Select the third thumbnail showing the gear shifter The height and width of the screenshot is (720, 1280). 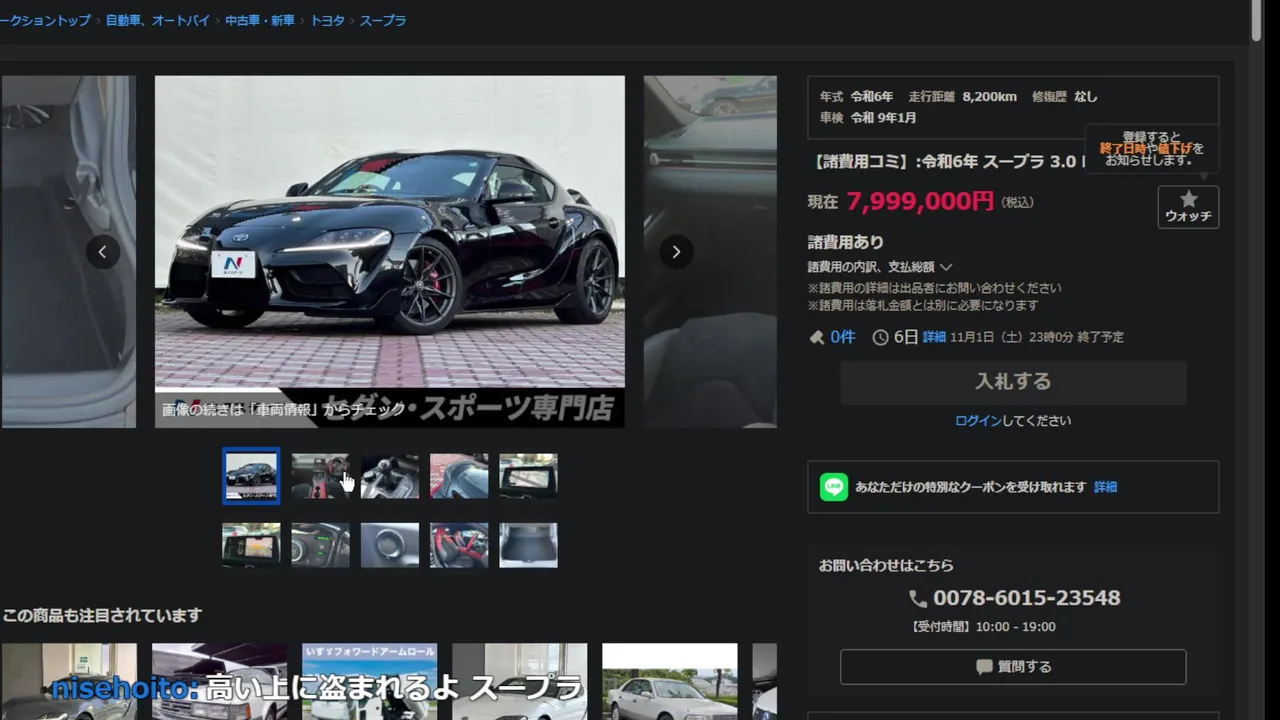coord(390,476)
